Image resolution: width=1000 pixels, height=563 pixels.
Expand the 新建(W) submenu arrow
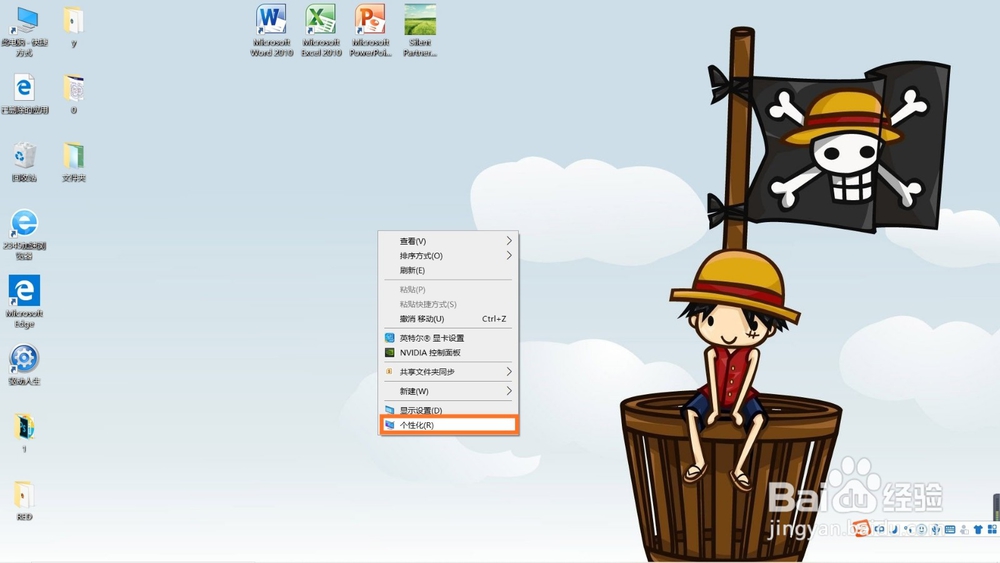pos(509,391)
